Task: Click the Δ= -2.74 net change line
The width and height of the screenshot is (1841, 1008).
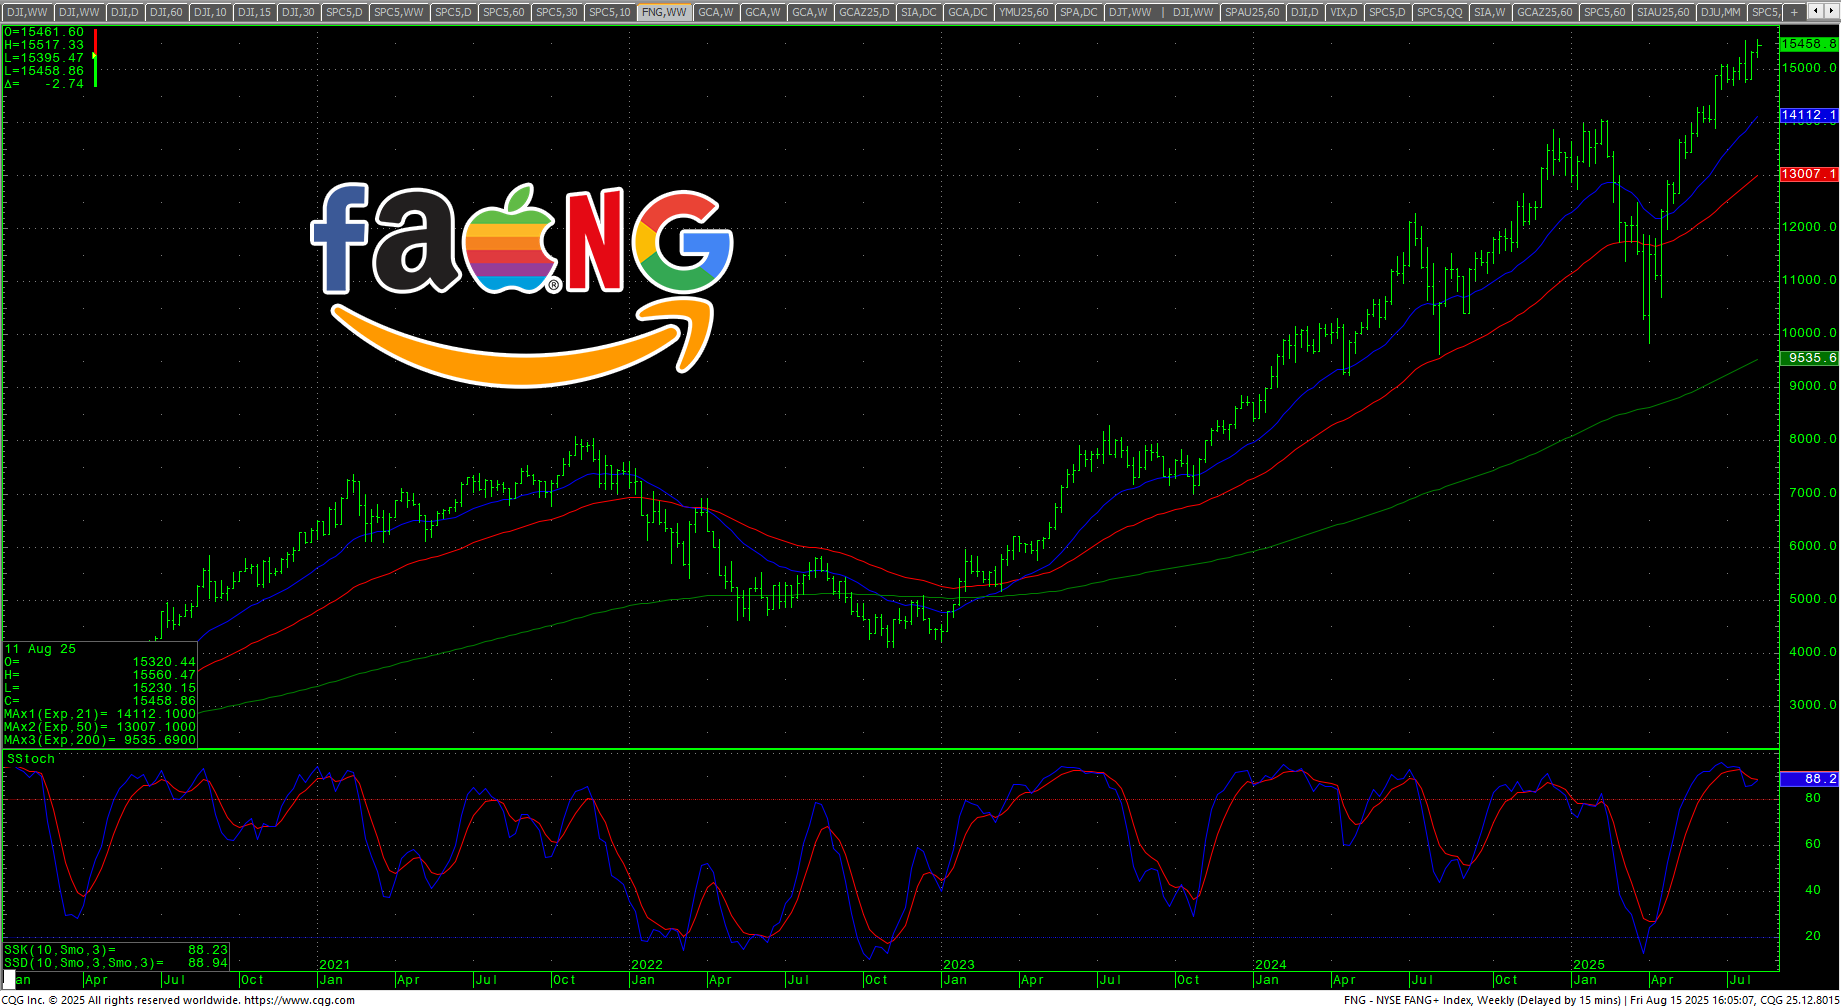Action: [x=44, y=84]
